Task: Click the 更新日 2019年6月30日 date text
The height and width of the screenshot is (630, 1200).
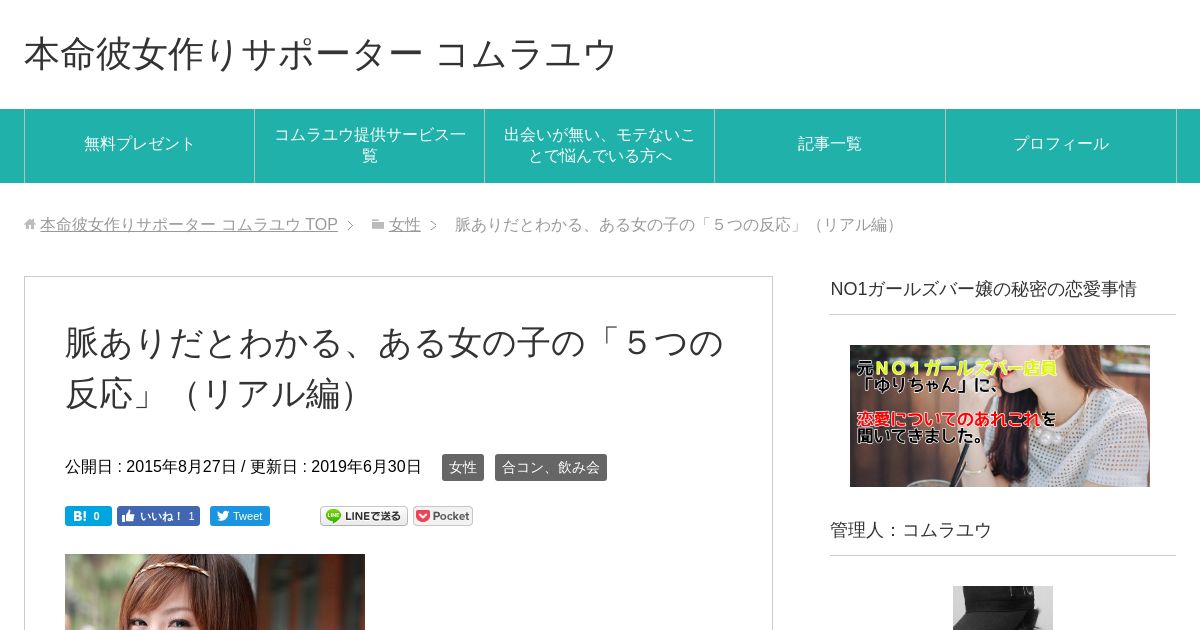Action: pyautogui.click(x=336, y=467)
